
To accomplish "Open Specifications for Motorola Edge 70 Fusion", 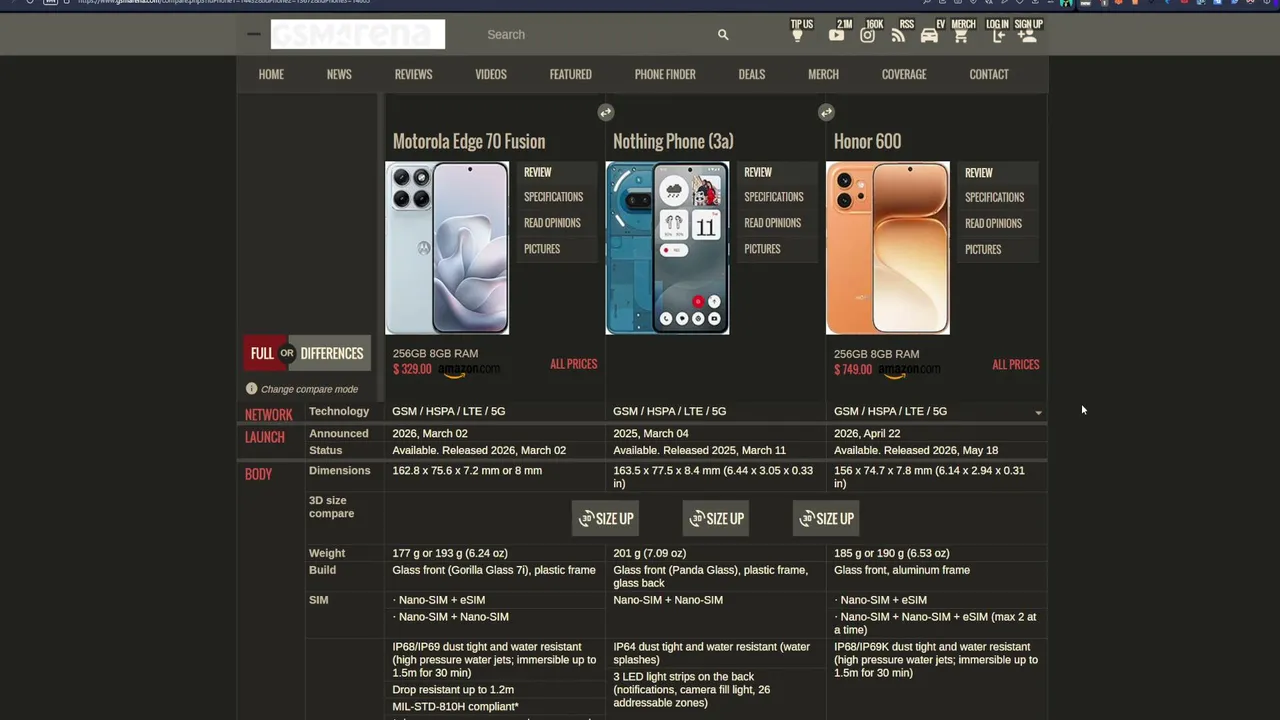I will (x=553, y=197).
